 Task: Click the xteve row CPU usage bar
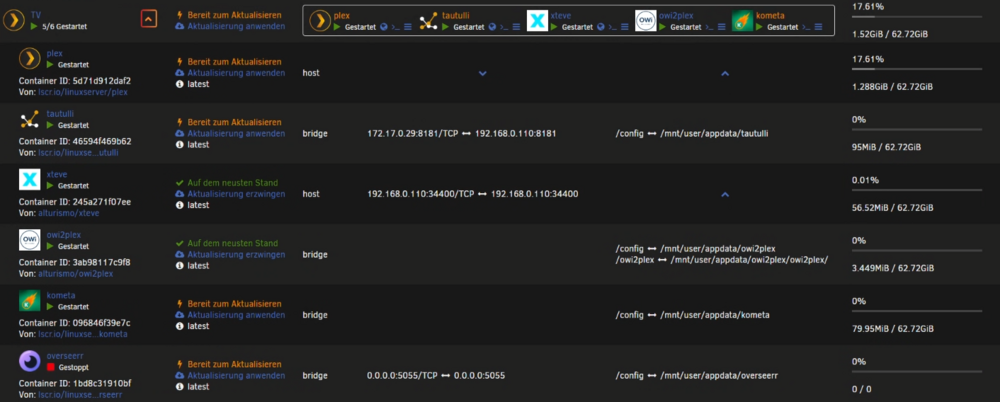click(x=916, y=190)
